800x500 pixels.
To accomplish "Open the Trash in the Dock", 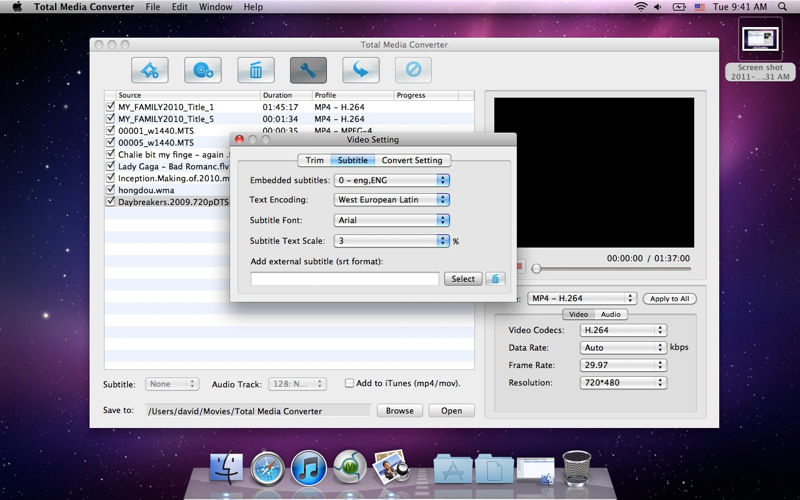I will 577,468.
